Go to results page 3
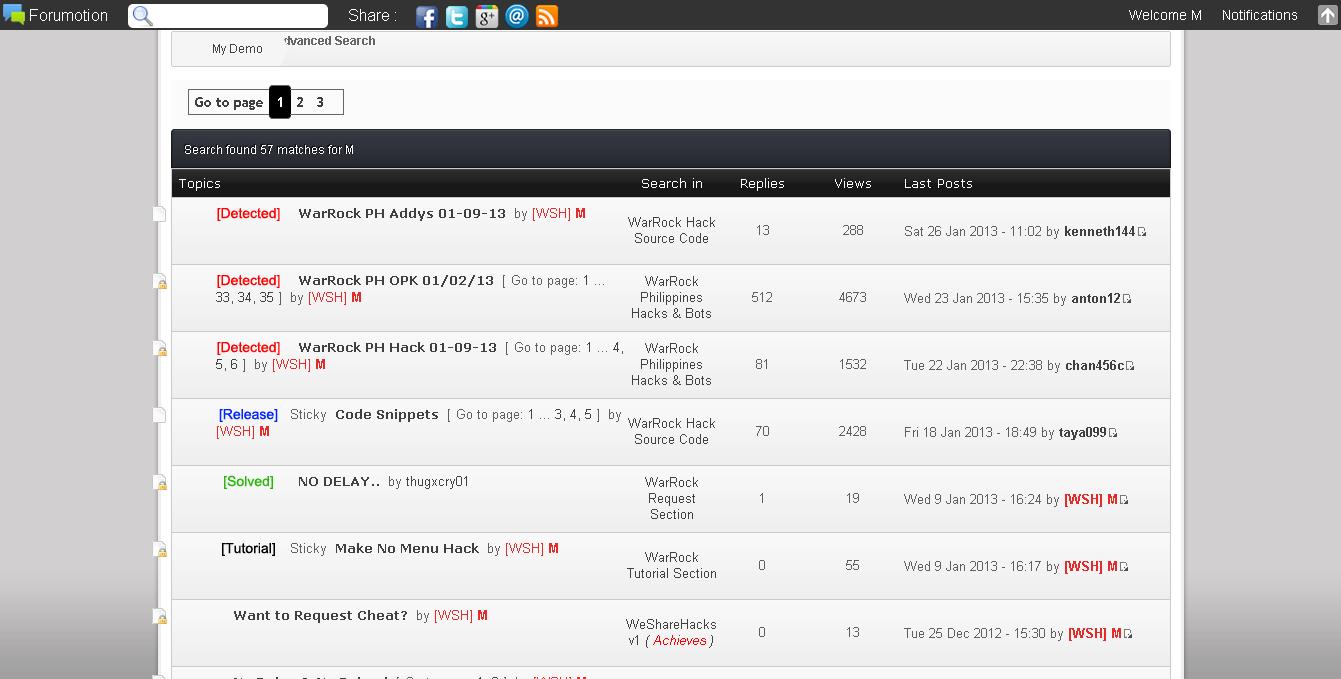The width and height of the screenshot is (1341, 679). coord(320,102)
